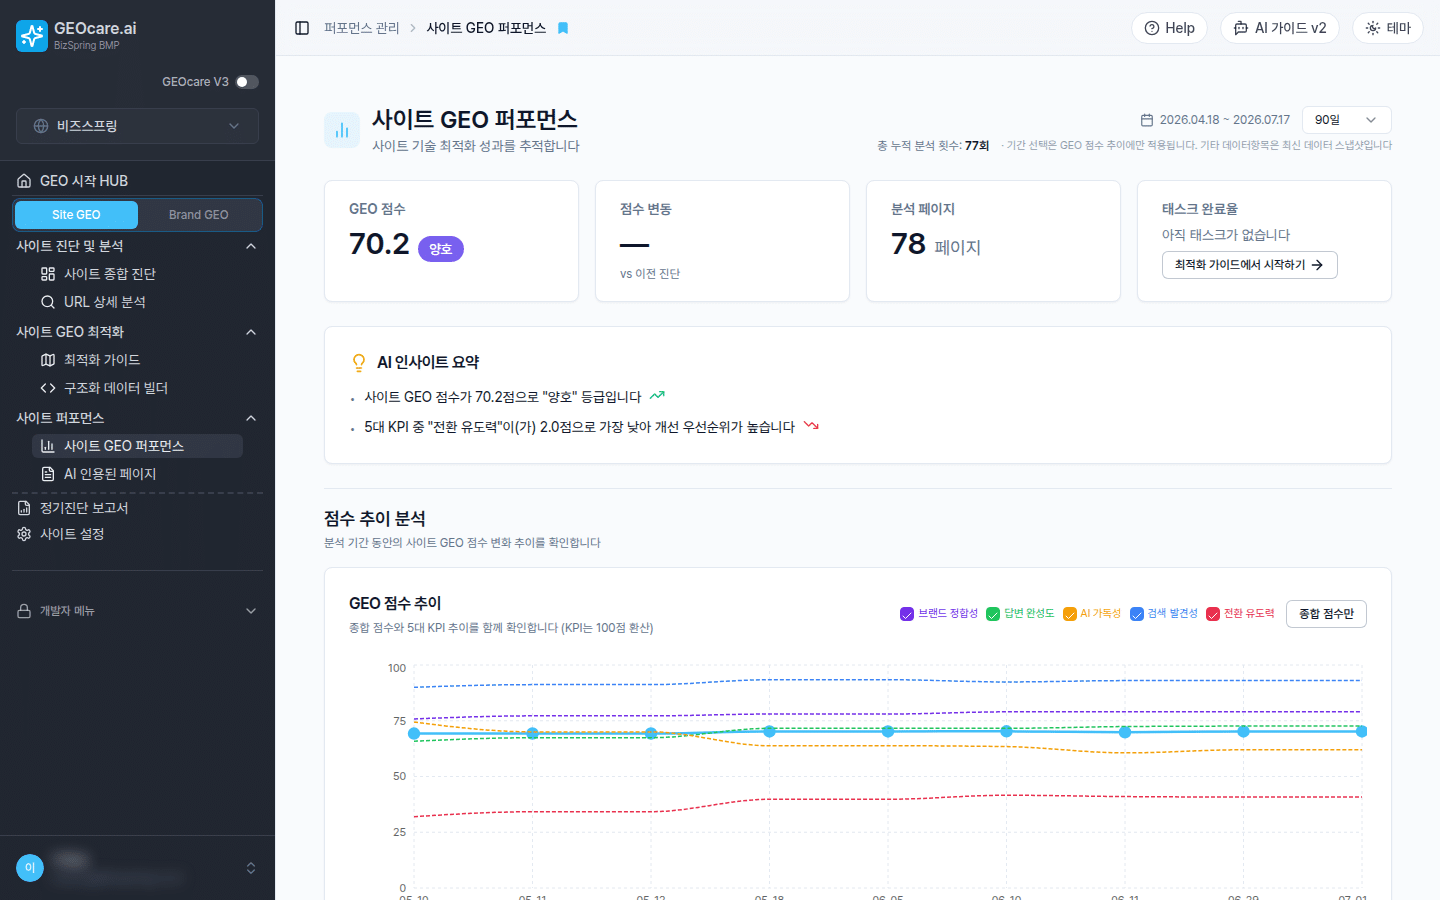Image resolution: width=1440 pixels, height=900 pixels.
Task: Open the user account switcher arrows
Action: [x=251, y=868]
